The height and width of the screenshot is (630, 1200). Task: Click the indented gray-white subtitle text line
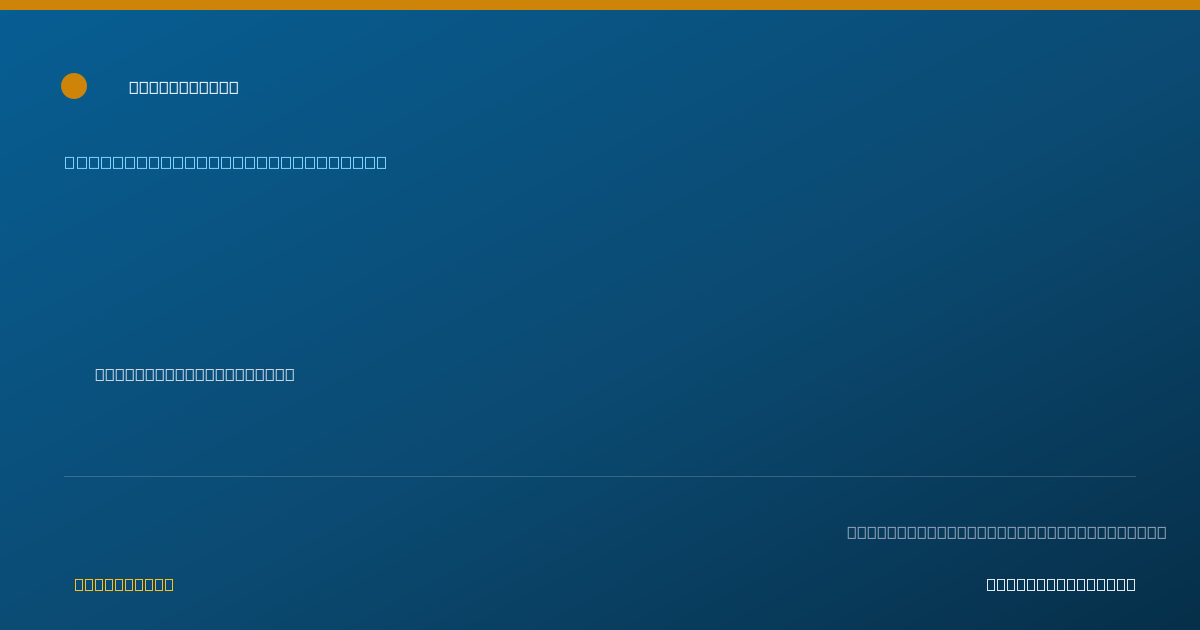click(x=195, y=374)
